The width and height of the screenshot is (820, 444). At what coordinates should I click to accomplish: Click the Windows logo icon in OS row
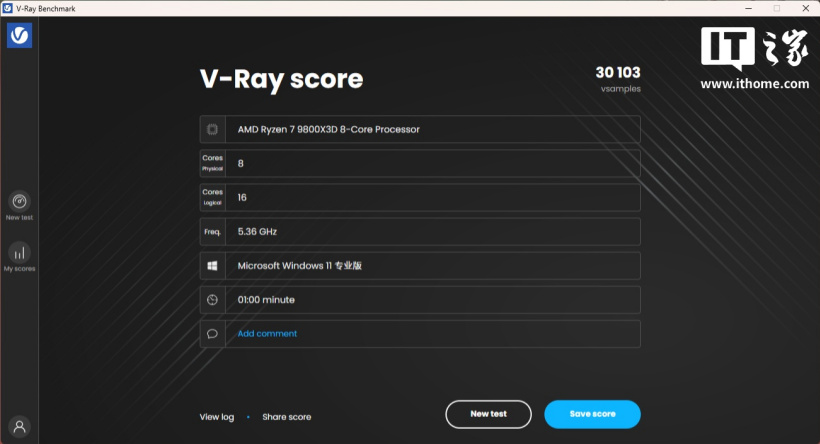click(212, 266)
